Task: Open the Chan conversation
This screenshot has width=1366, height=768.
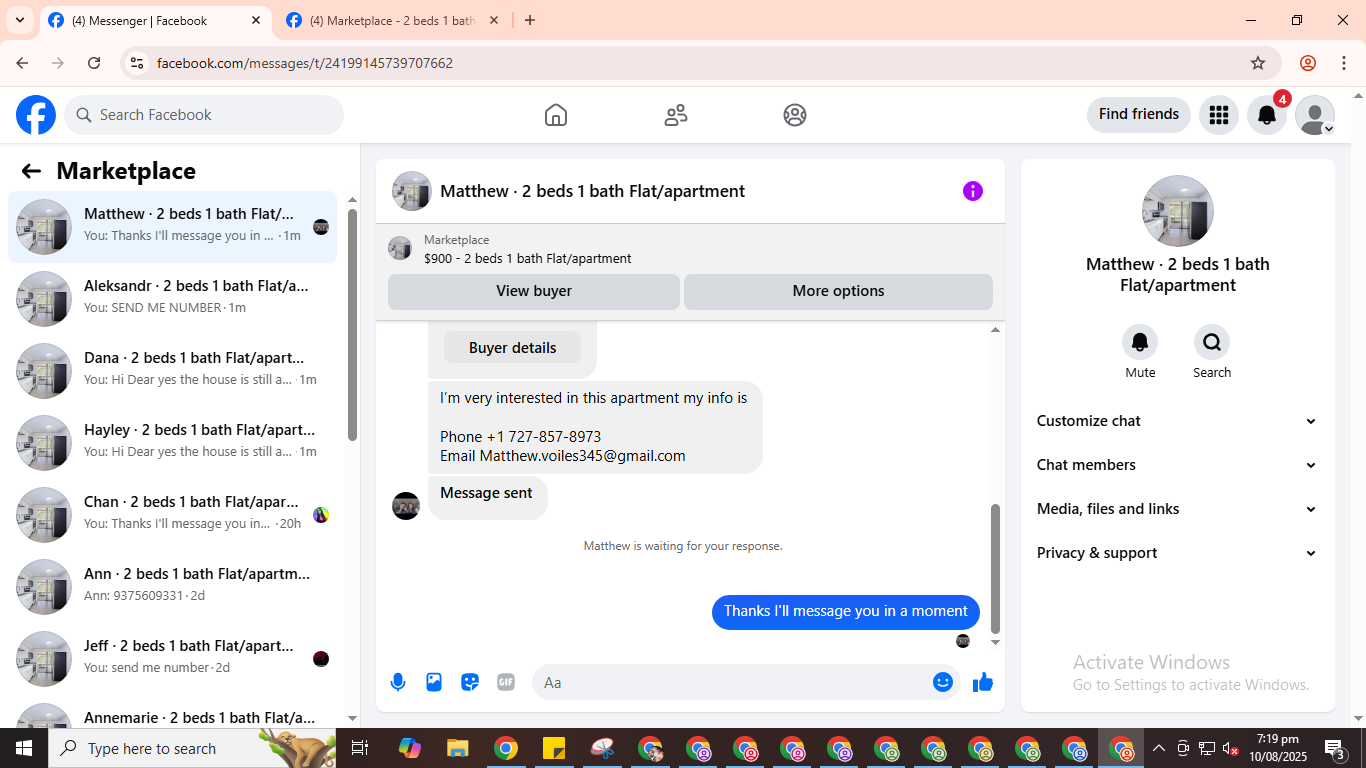Action: 172,515
